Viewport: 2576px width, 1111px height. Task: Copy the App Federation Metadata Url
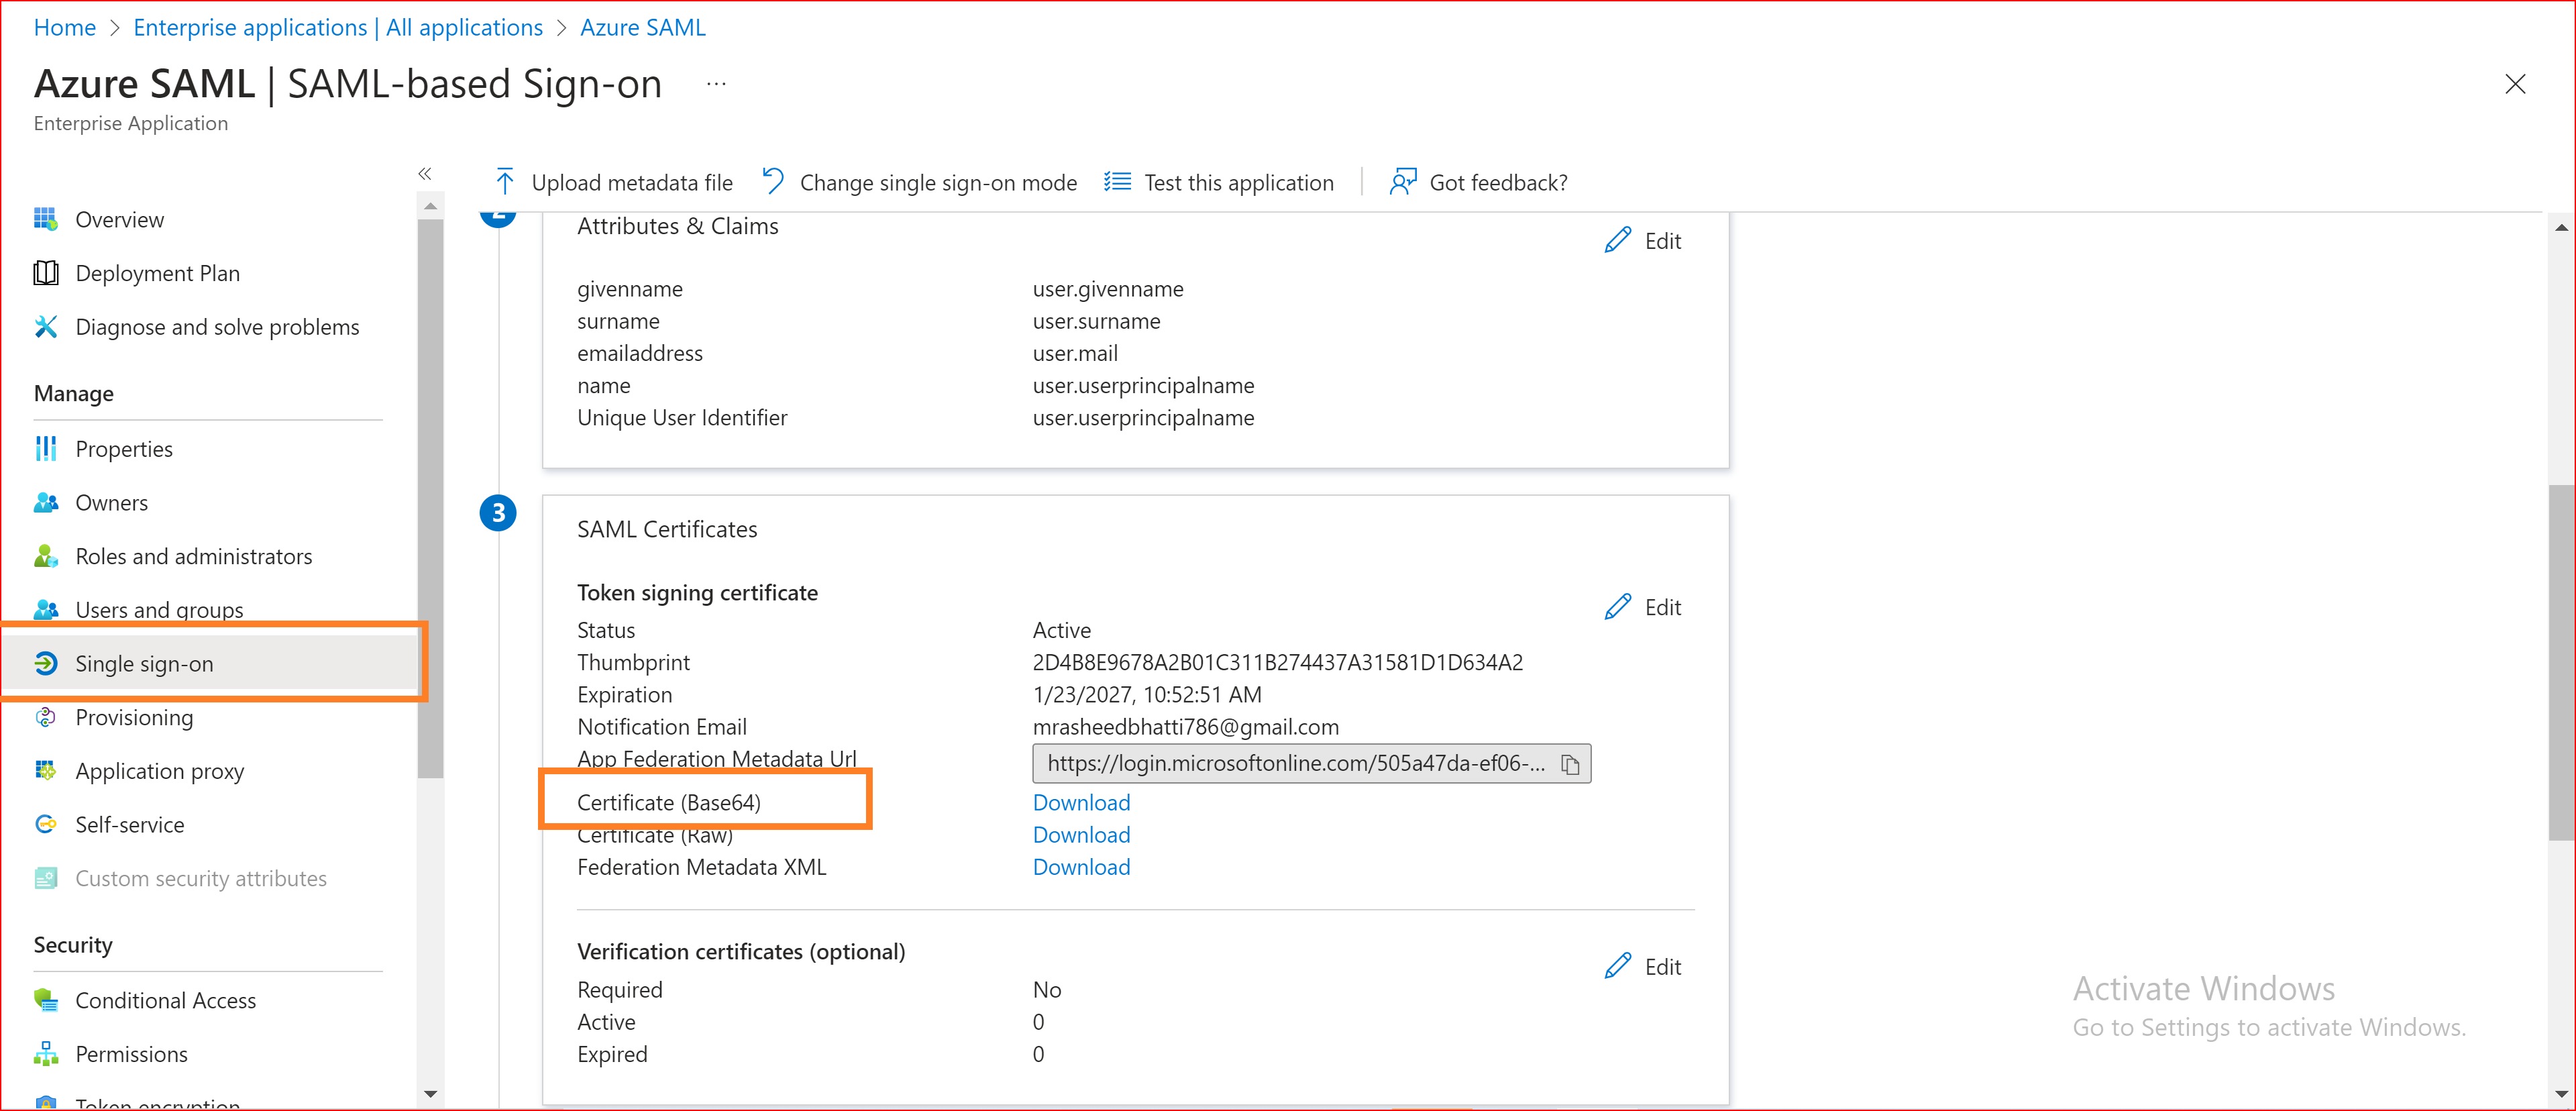[1570, 764]
